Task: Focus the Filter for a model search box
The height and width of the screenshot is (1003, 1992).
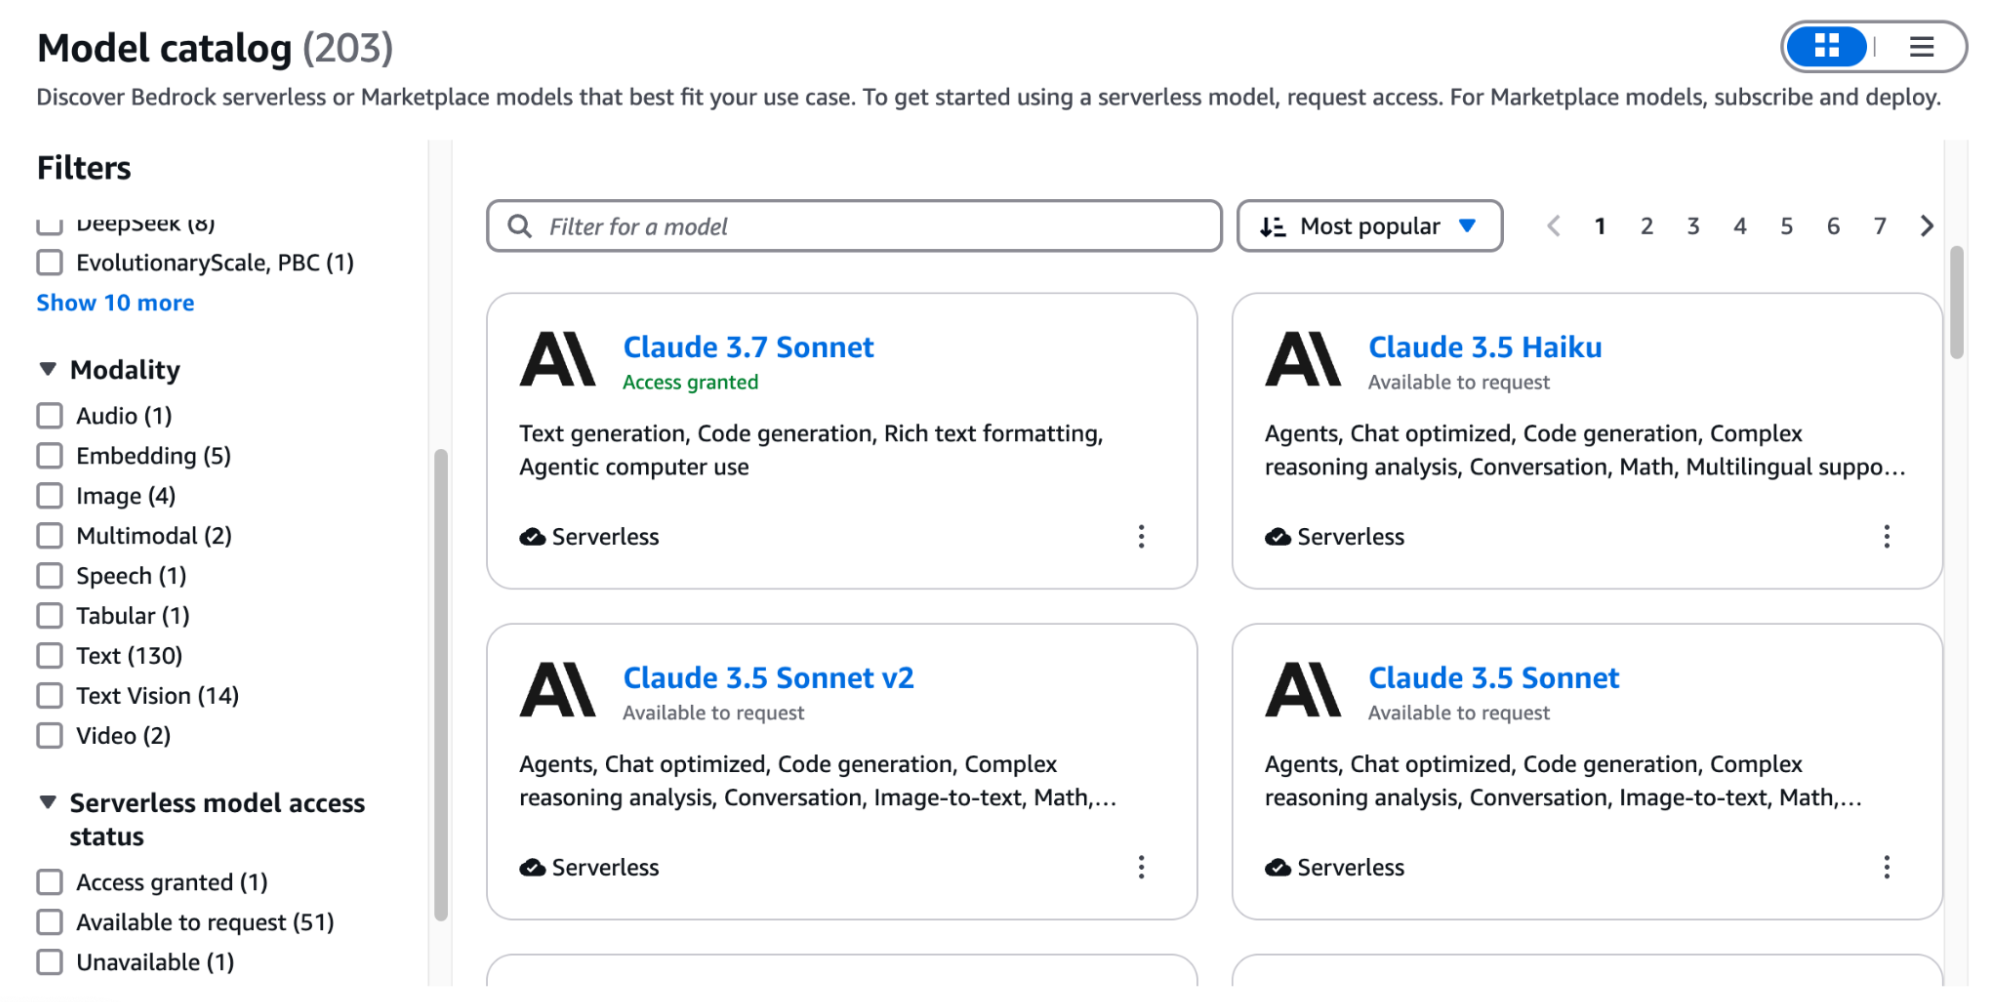Action: click(854, 226)
